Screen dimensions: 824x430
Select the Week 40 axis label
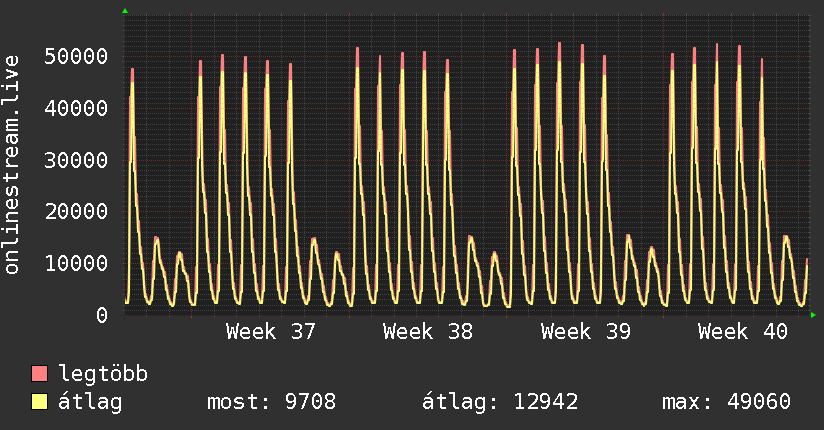(x=743, y=332)
